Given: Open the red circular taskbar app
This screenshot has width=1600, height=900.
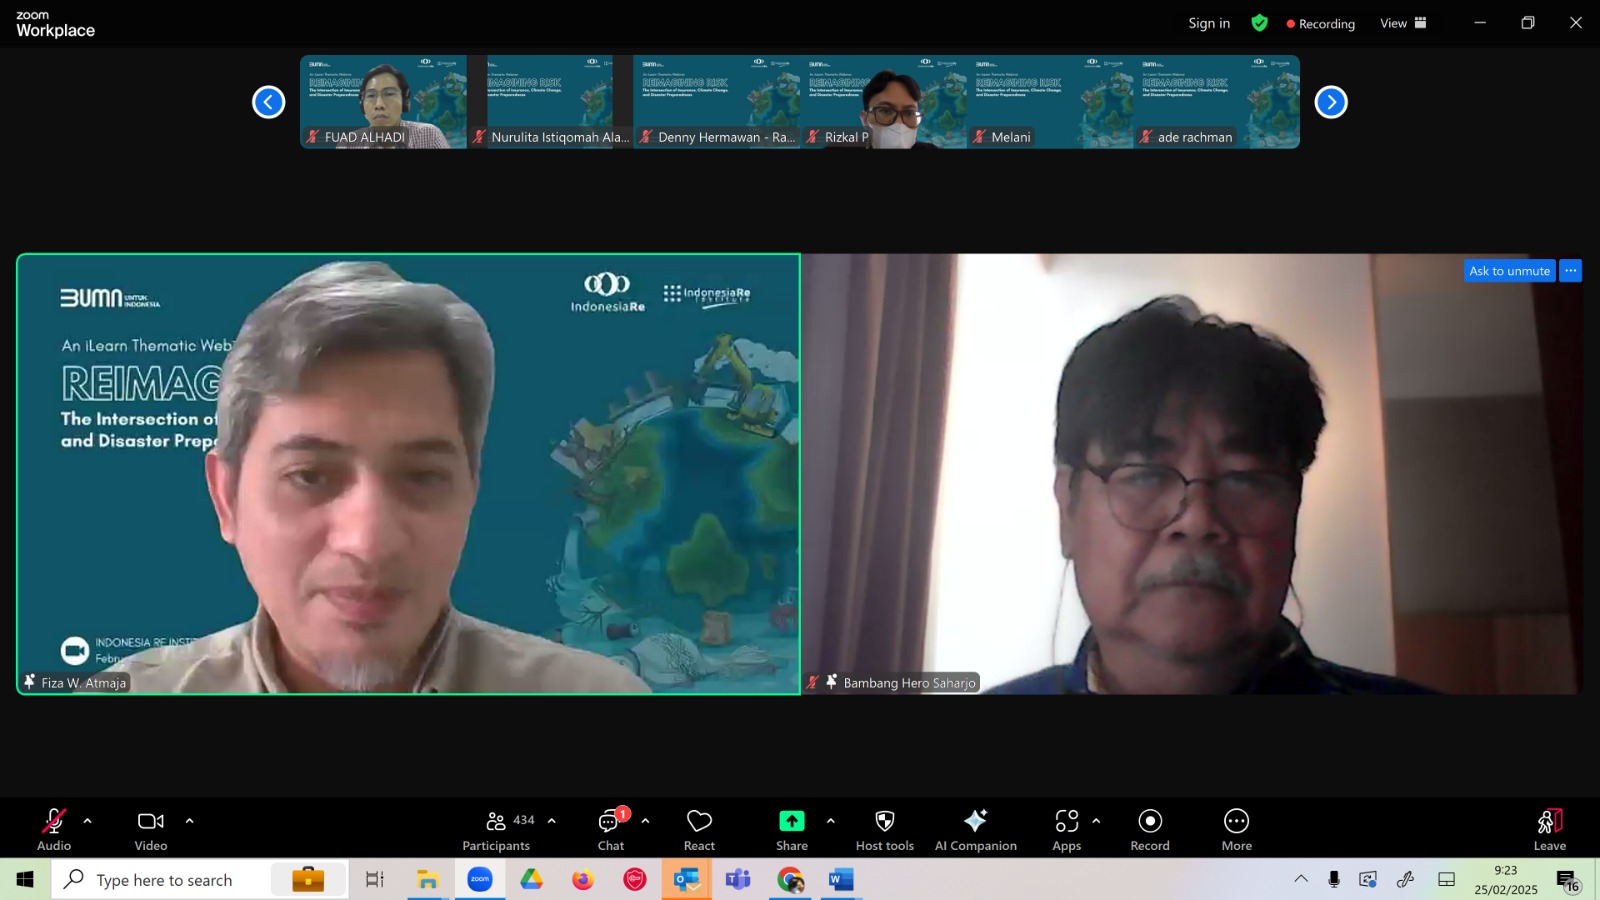Looking at the screenshot, I should click(635, 880).
